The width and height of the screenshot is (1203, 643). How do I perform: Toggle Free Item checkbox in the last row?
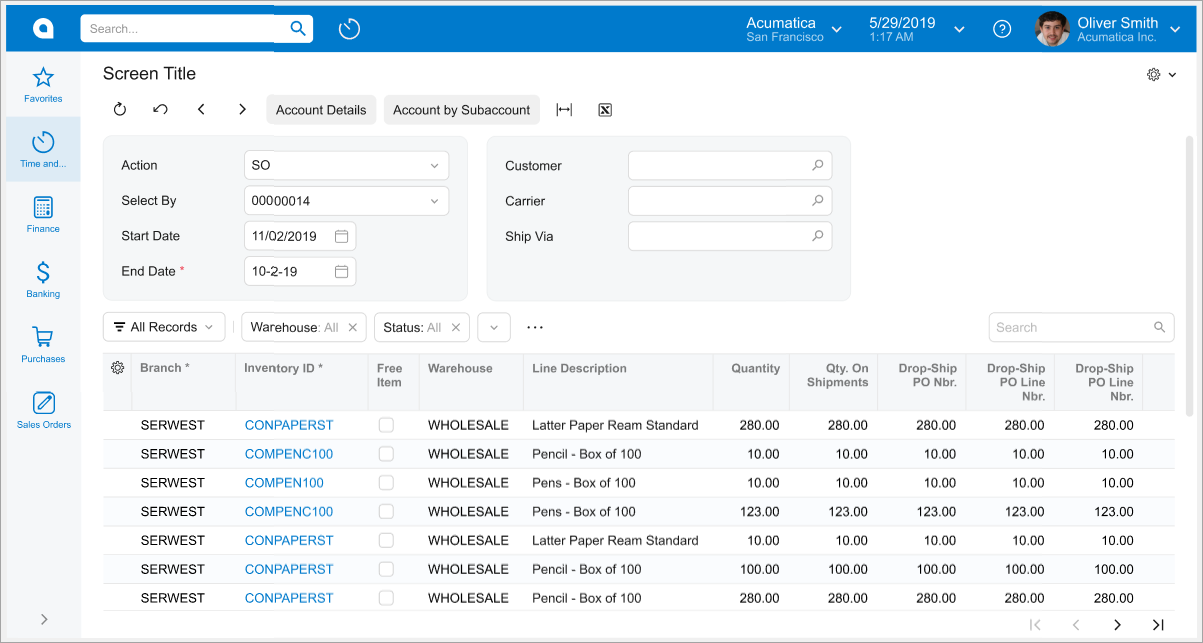click(386, 598)
